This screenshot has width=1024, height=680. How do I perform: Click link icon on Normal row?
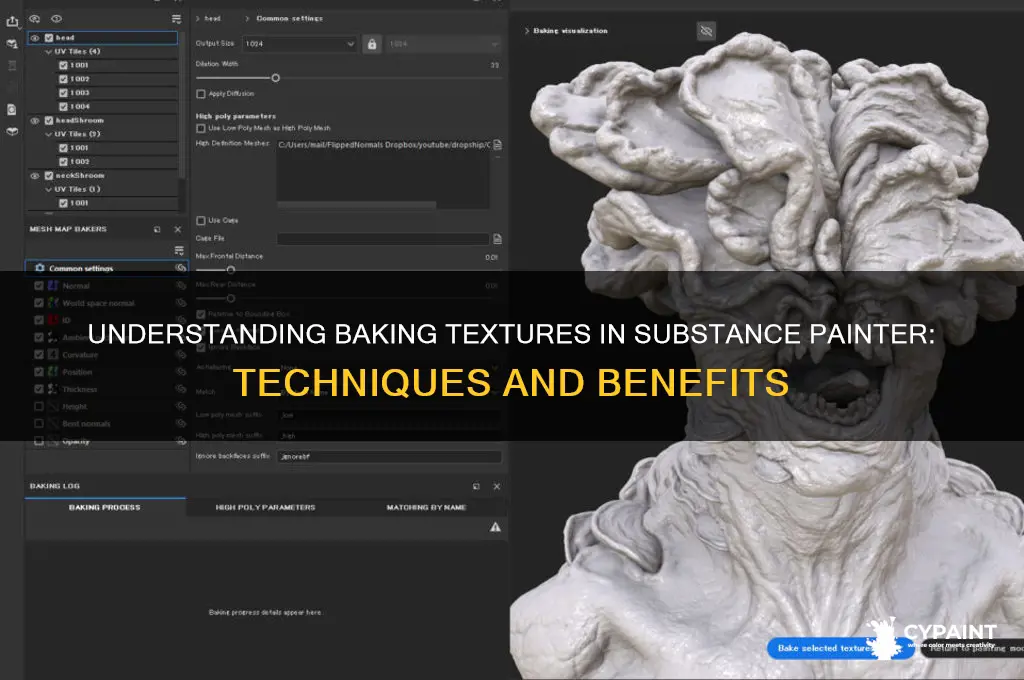181,286
